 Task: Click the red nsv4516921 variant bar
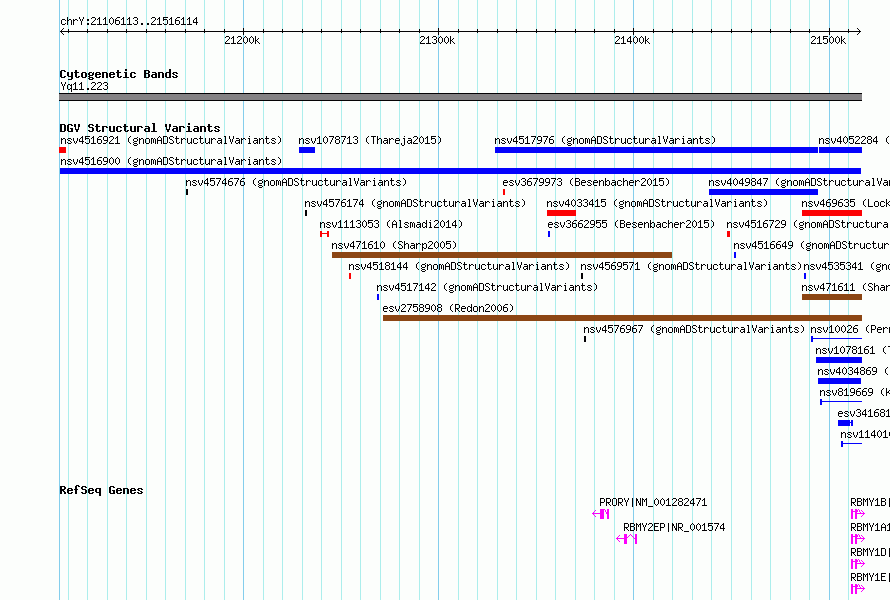62,150
